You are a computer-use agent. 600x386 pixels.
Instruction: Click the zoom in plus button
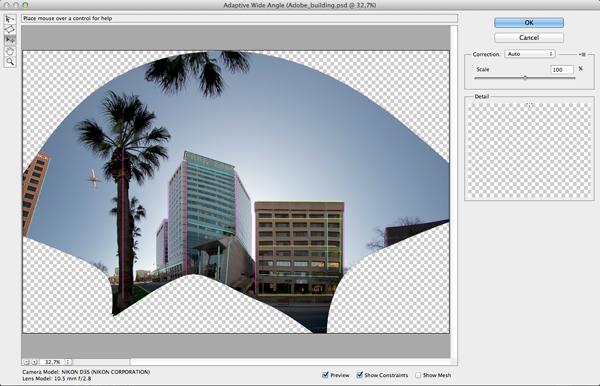point(34,362)
